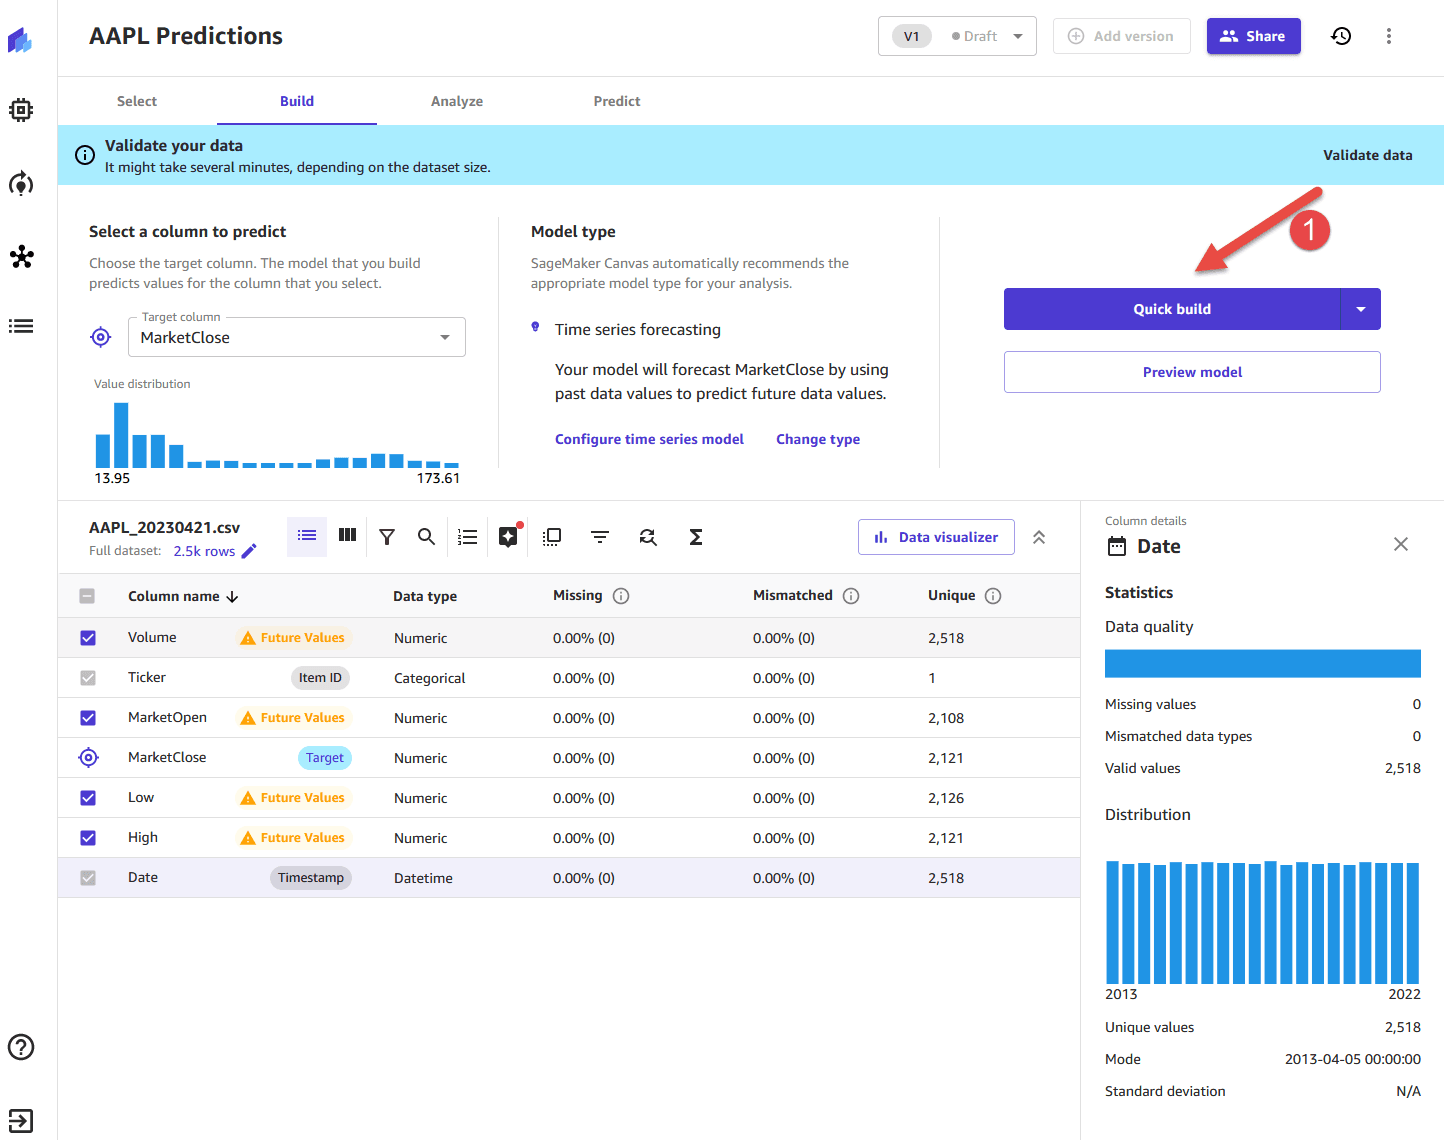This screenshot has width=1444, height=1140.
Task: Open the chat icon with red dot
Action: (x=509, y=536)
